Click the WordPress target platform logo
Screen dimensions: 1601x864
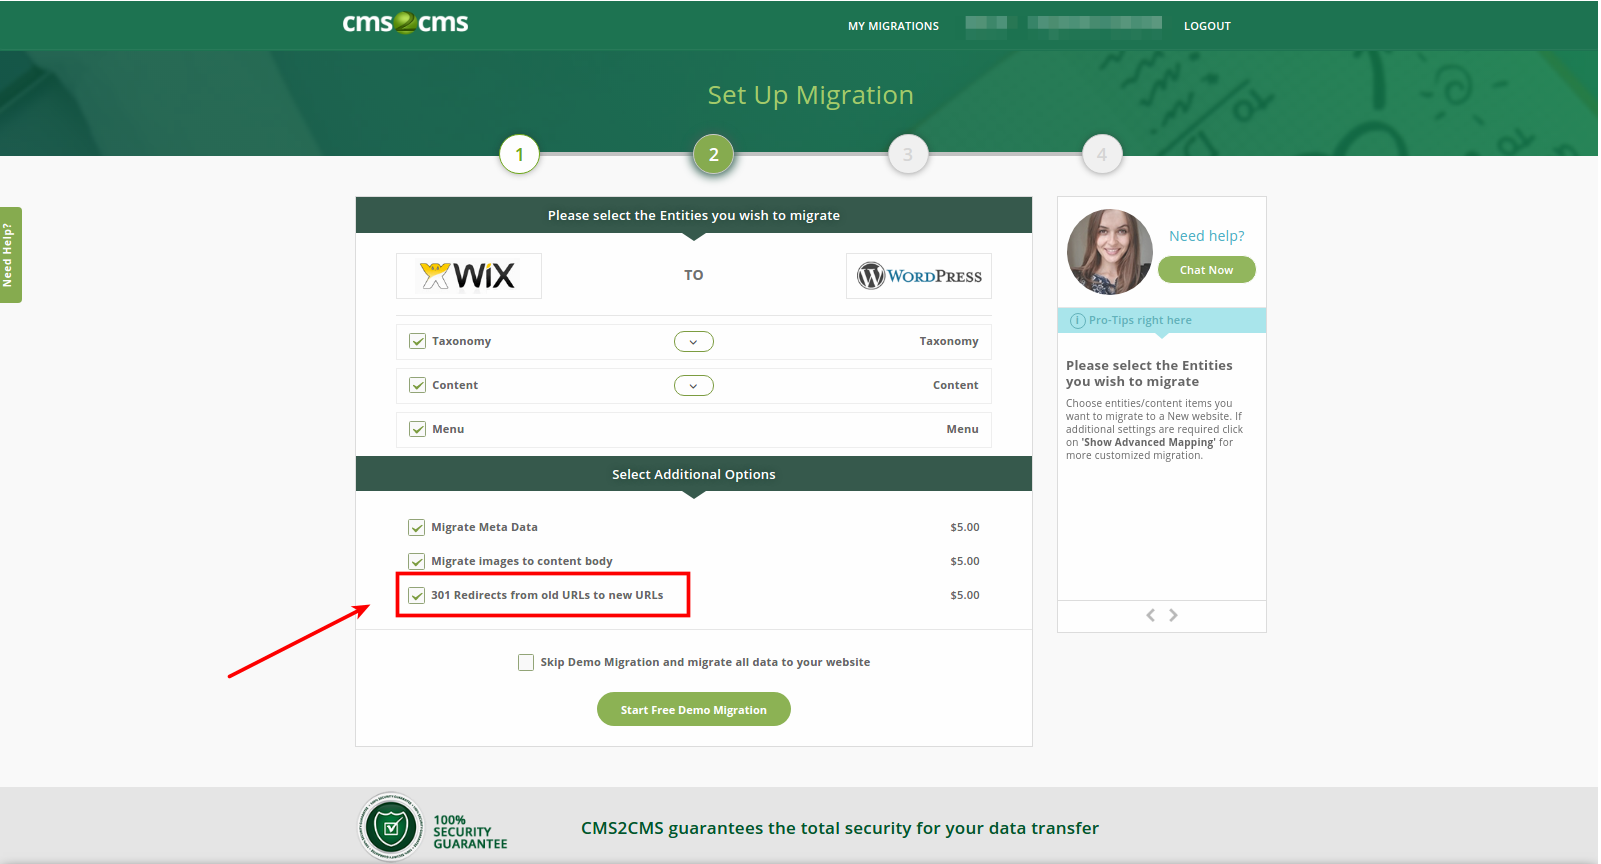[919, 276]
